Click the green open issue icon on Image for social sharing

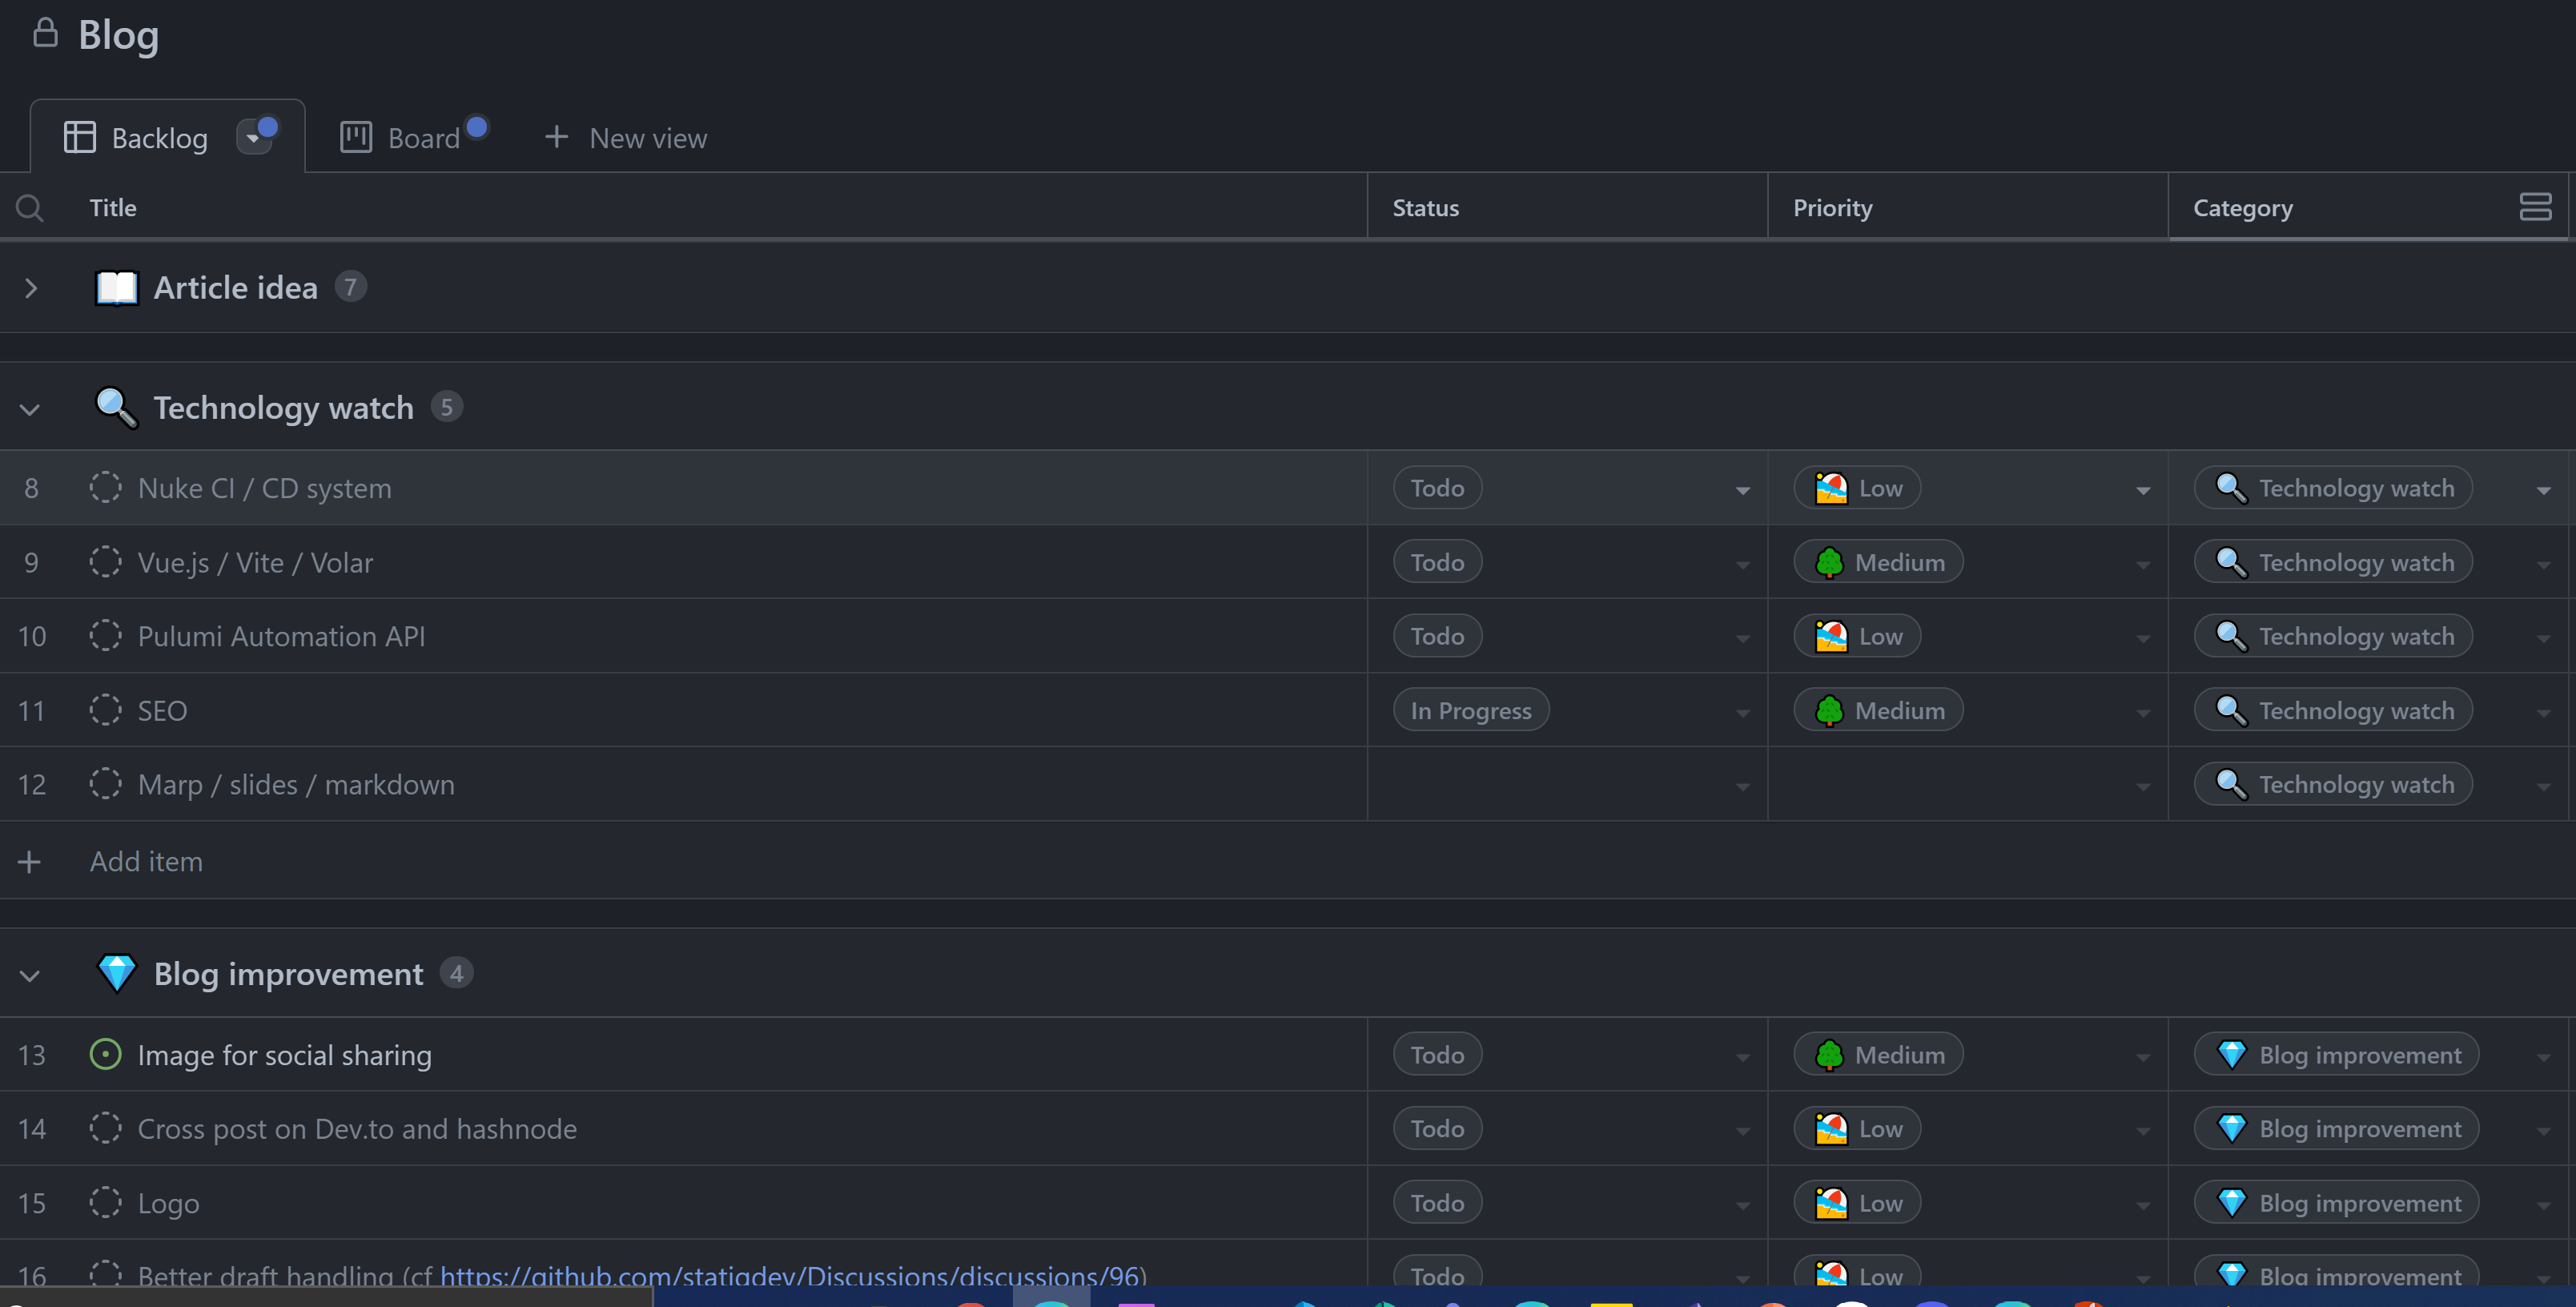106,1054
